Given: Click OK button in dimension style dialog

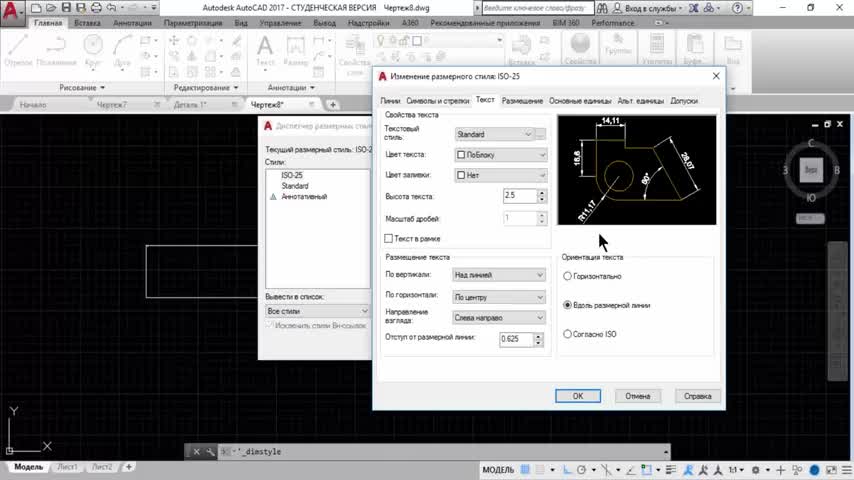Looking at the screenshot, I should coord(578,396).
